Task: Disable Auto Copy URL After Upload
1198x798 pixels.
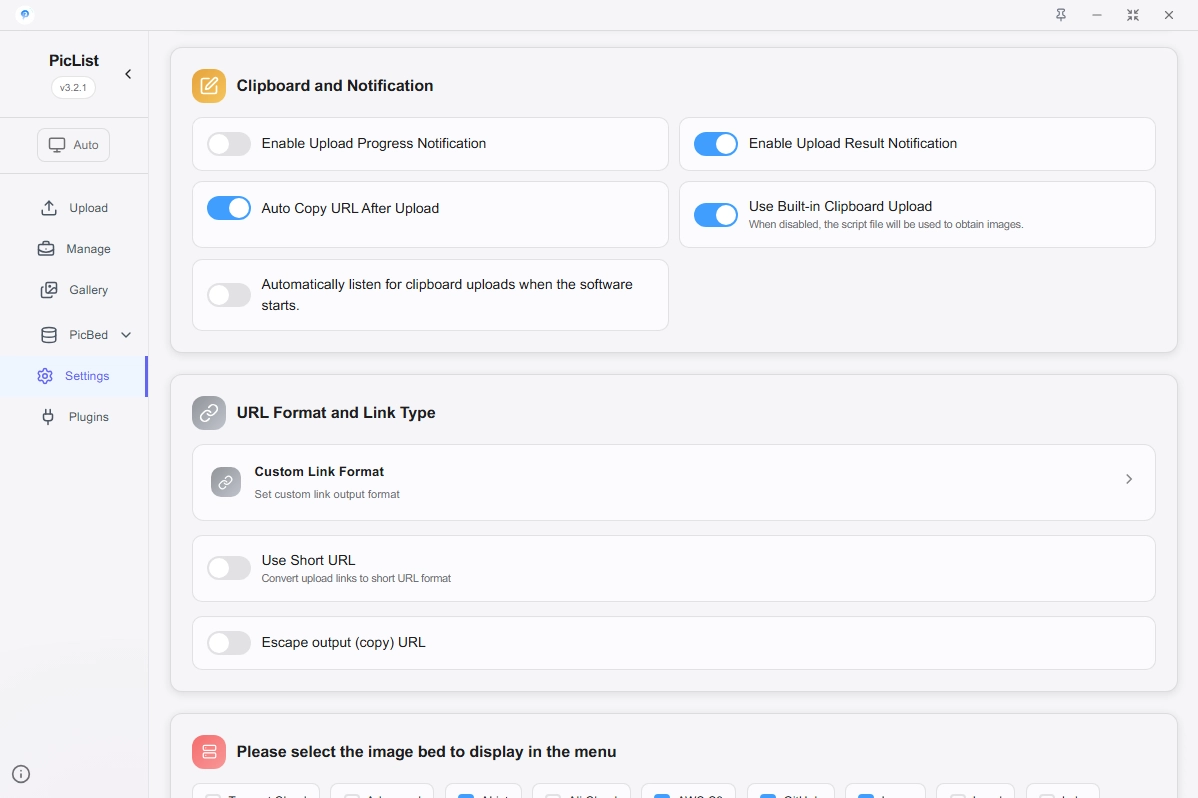Action: 229,208
